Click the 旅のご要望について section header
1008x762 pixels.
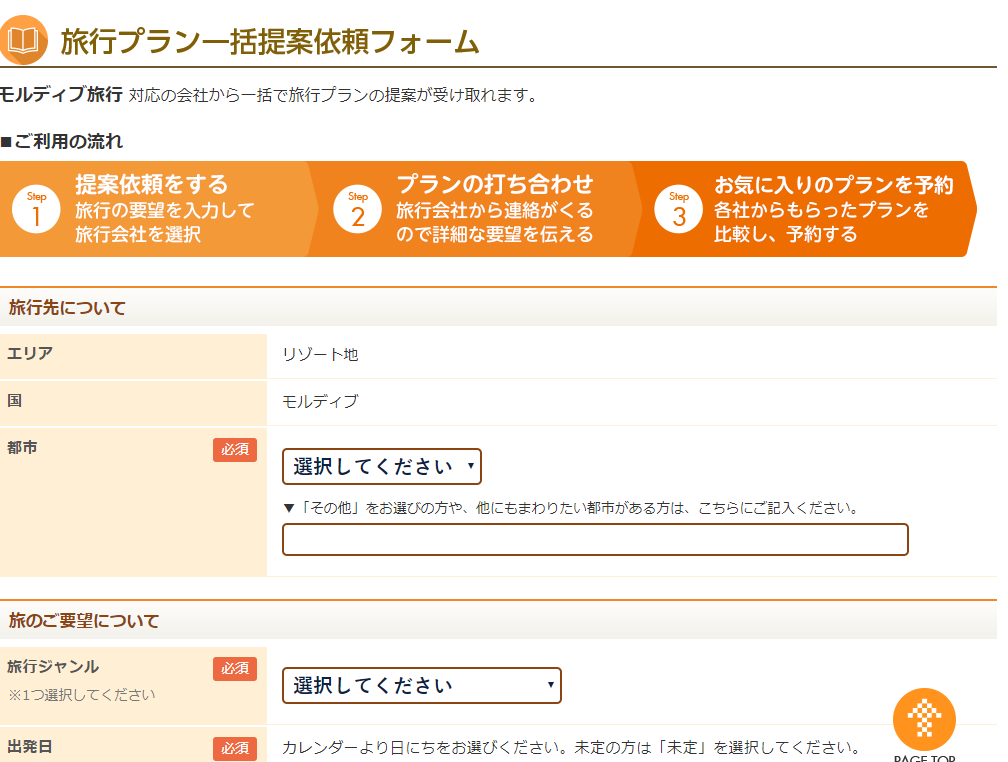[x=83, y=621]
